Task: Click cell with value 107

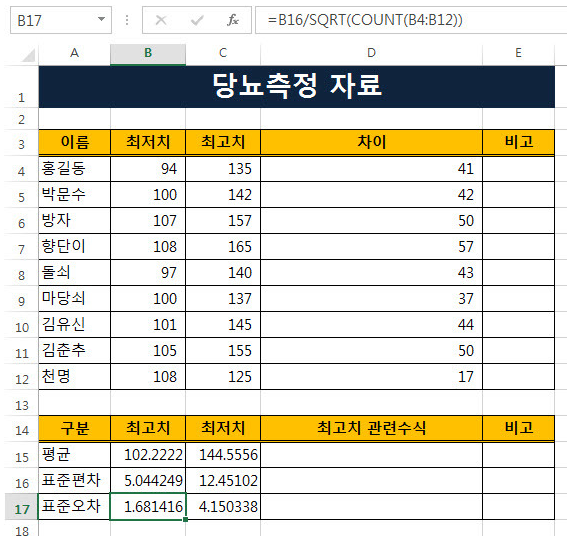Action: point(148,221)
